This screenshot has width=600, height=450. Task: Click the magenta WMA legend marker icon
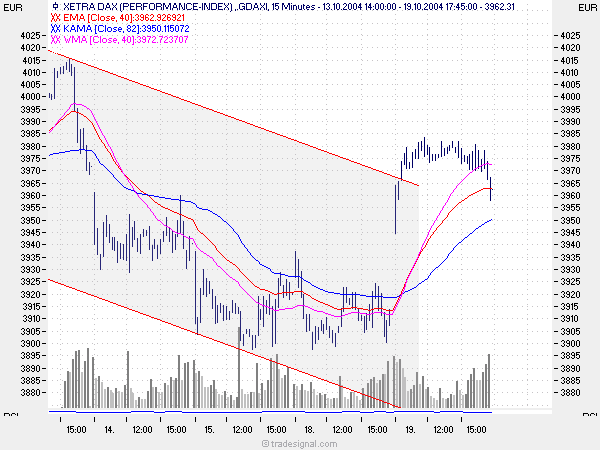click(x=55, y=39)
